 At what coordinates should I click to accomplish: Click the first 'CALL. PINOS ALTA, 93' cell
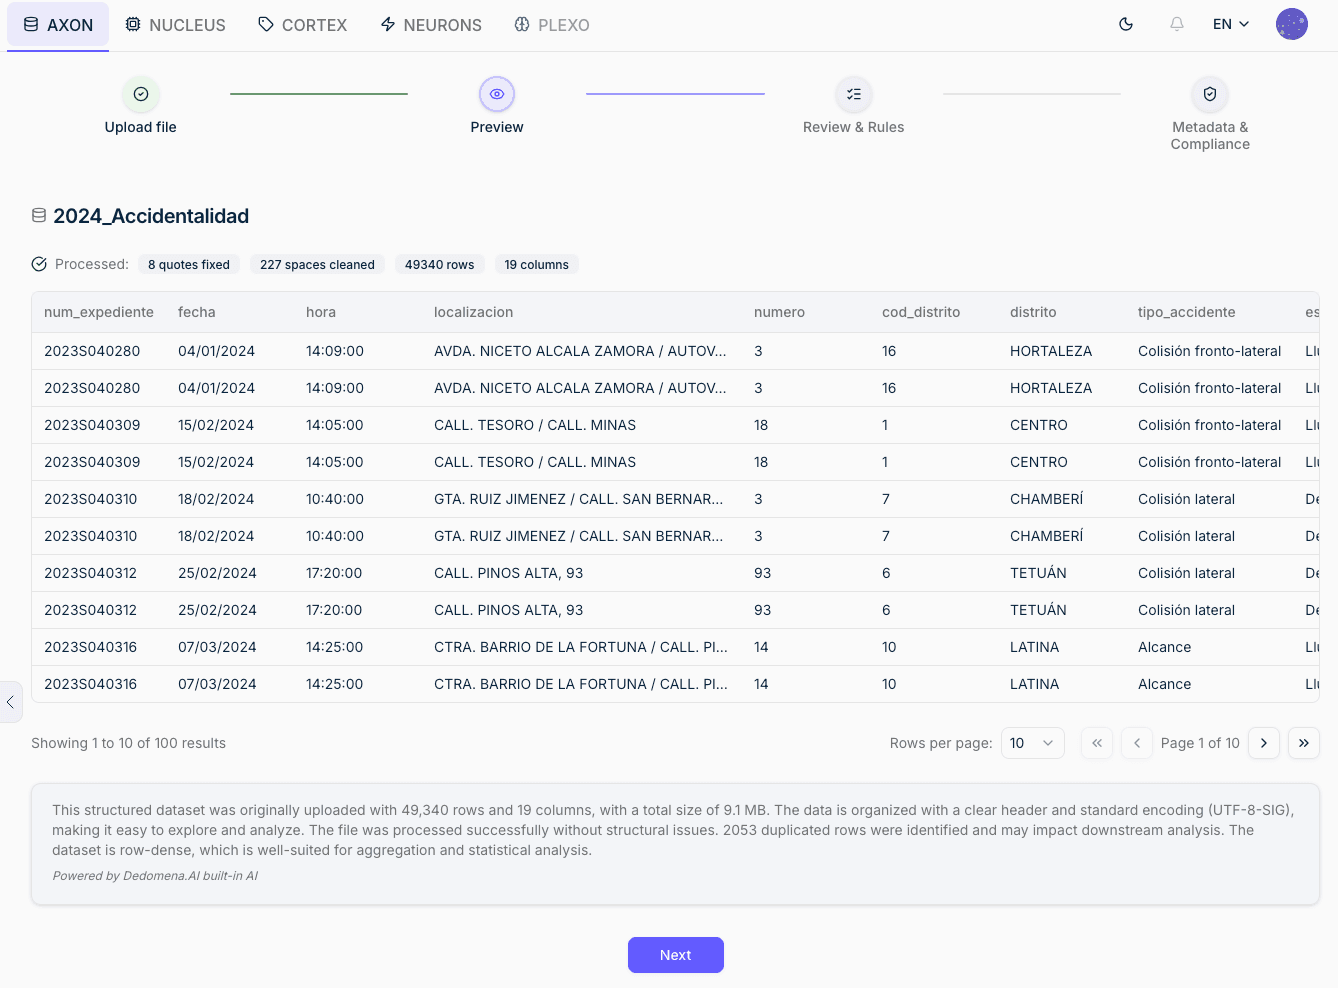(508, 573)
